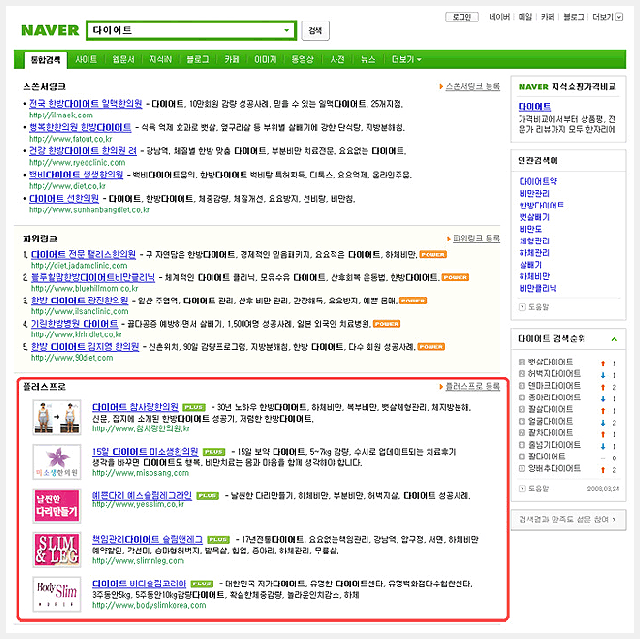This screenshot has height=639, width=640.
Task: Open 다이어트 link in 지식쇼핑 box
Action: point(535,107)
